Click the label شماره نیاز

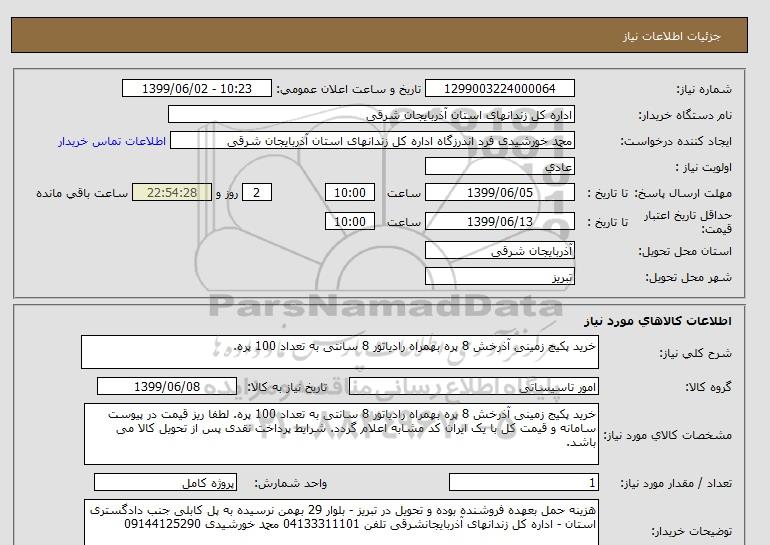704,89
